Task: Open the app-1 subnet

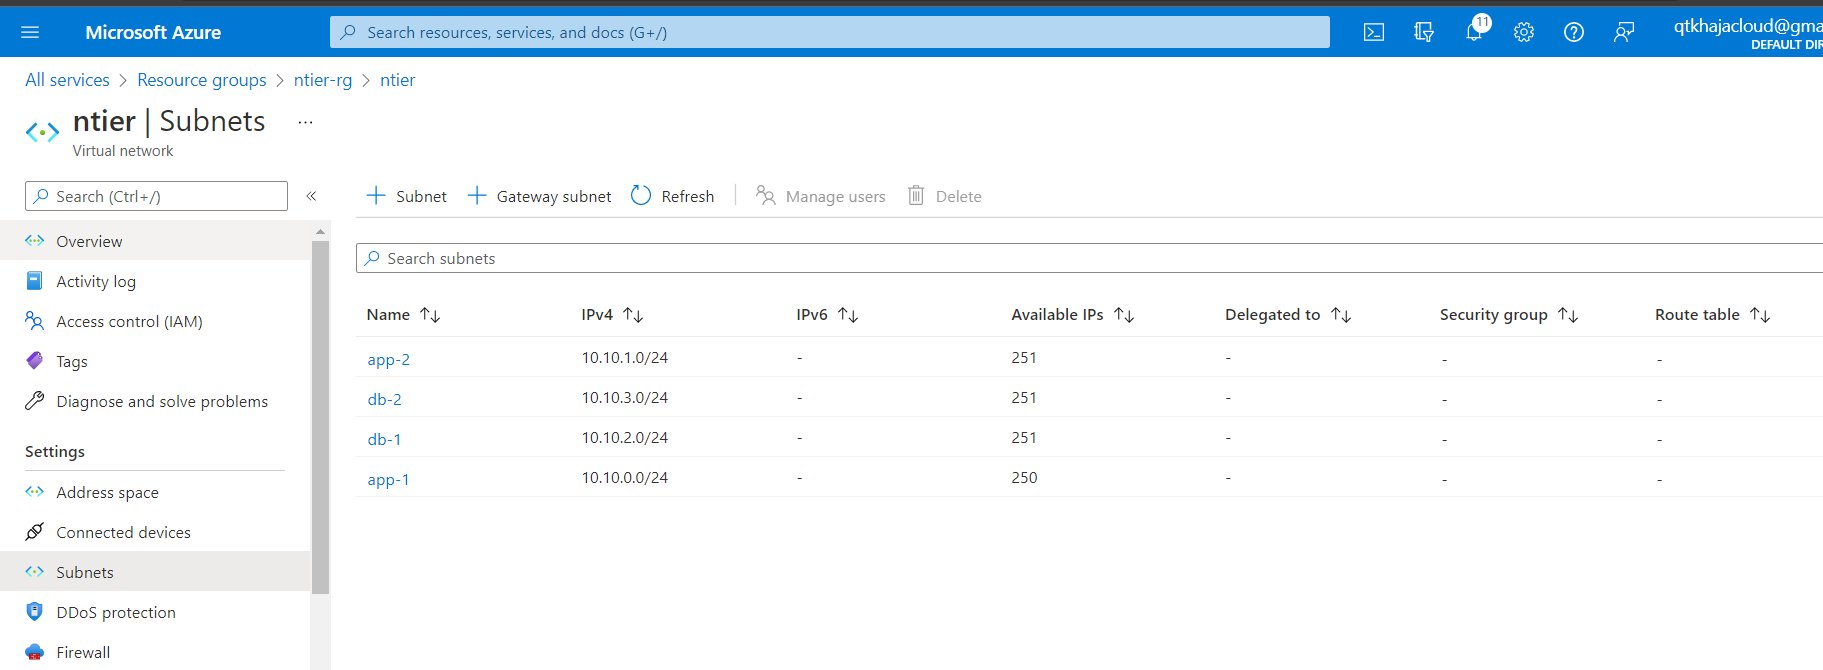Action: click(389, 479)
